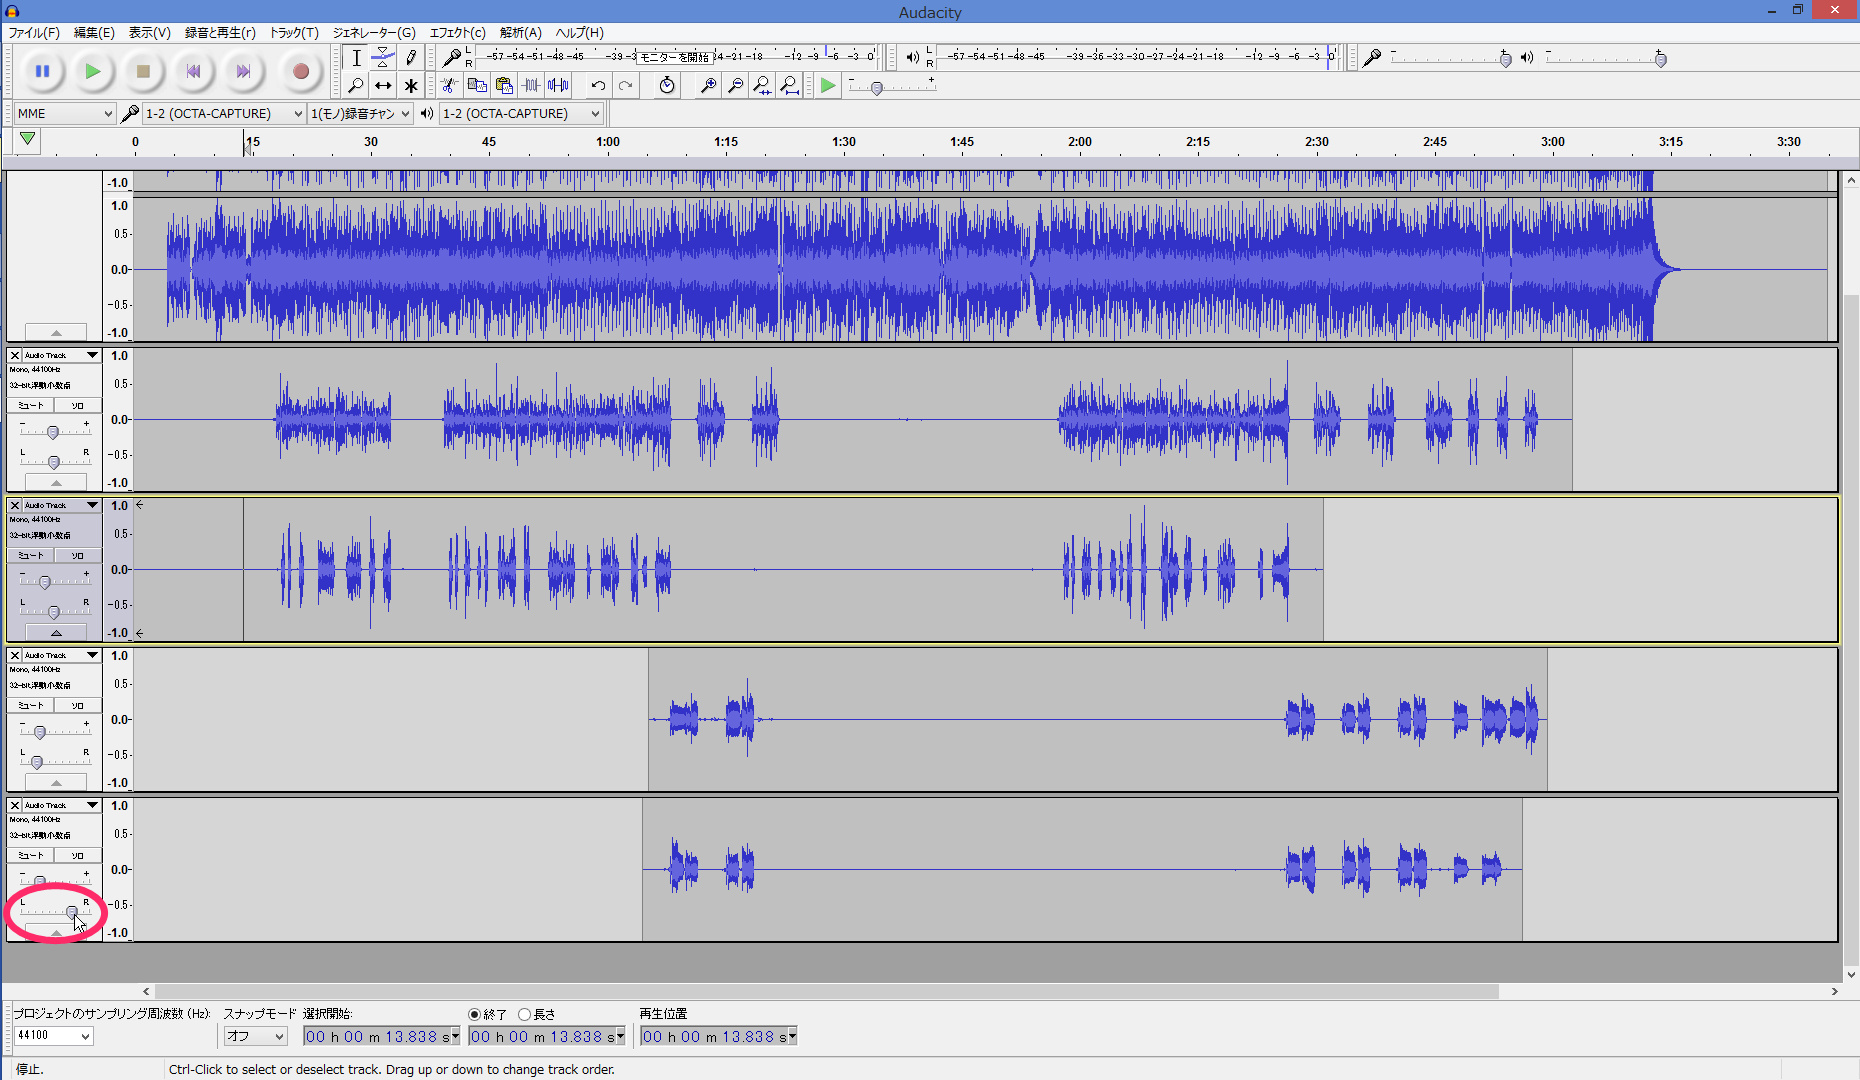Skip to start of project
This screenshot has height=1080, width=1860.
tap(193, 71)
